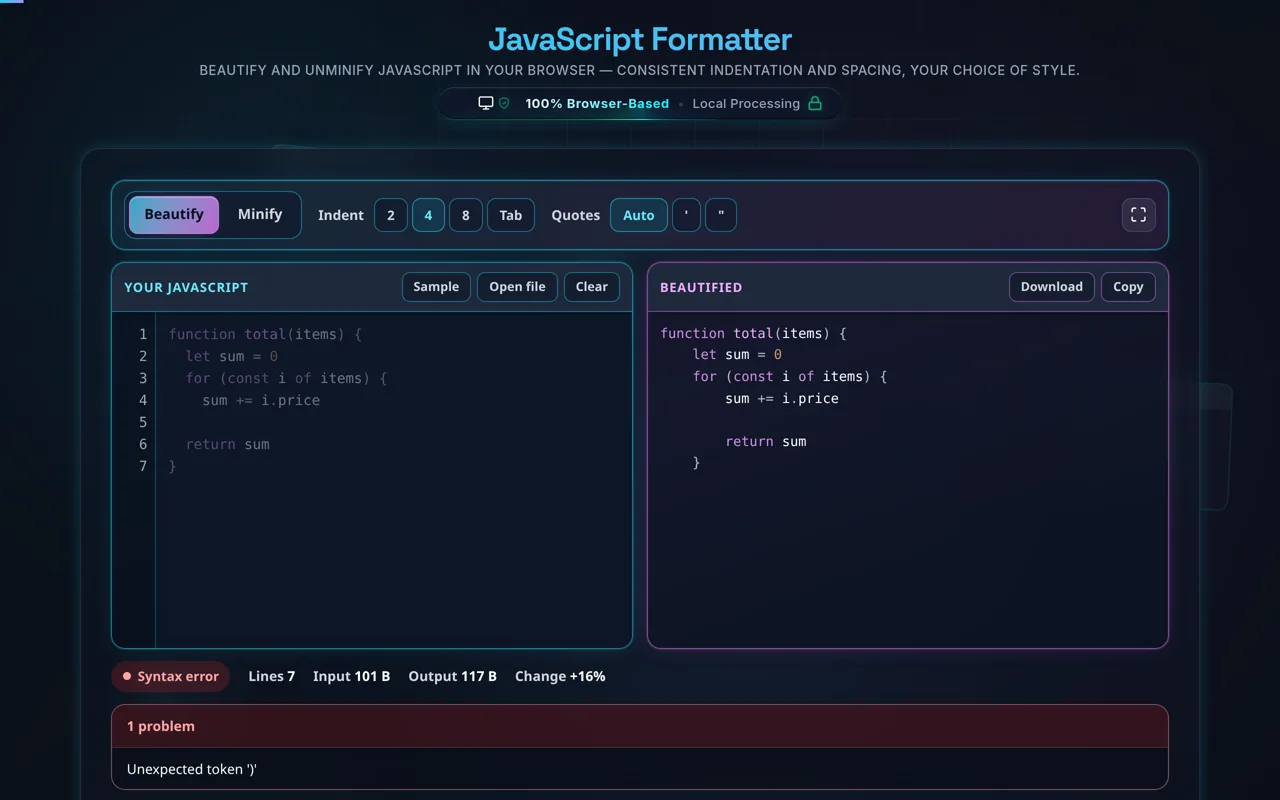The height and width of the screenshot is (800, 1280).
Task: Click line number 7 in the gutter
Action: click(x=143, y=466)
